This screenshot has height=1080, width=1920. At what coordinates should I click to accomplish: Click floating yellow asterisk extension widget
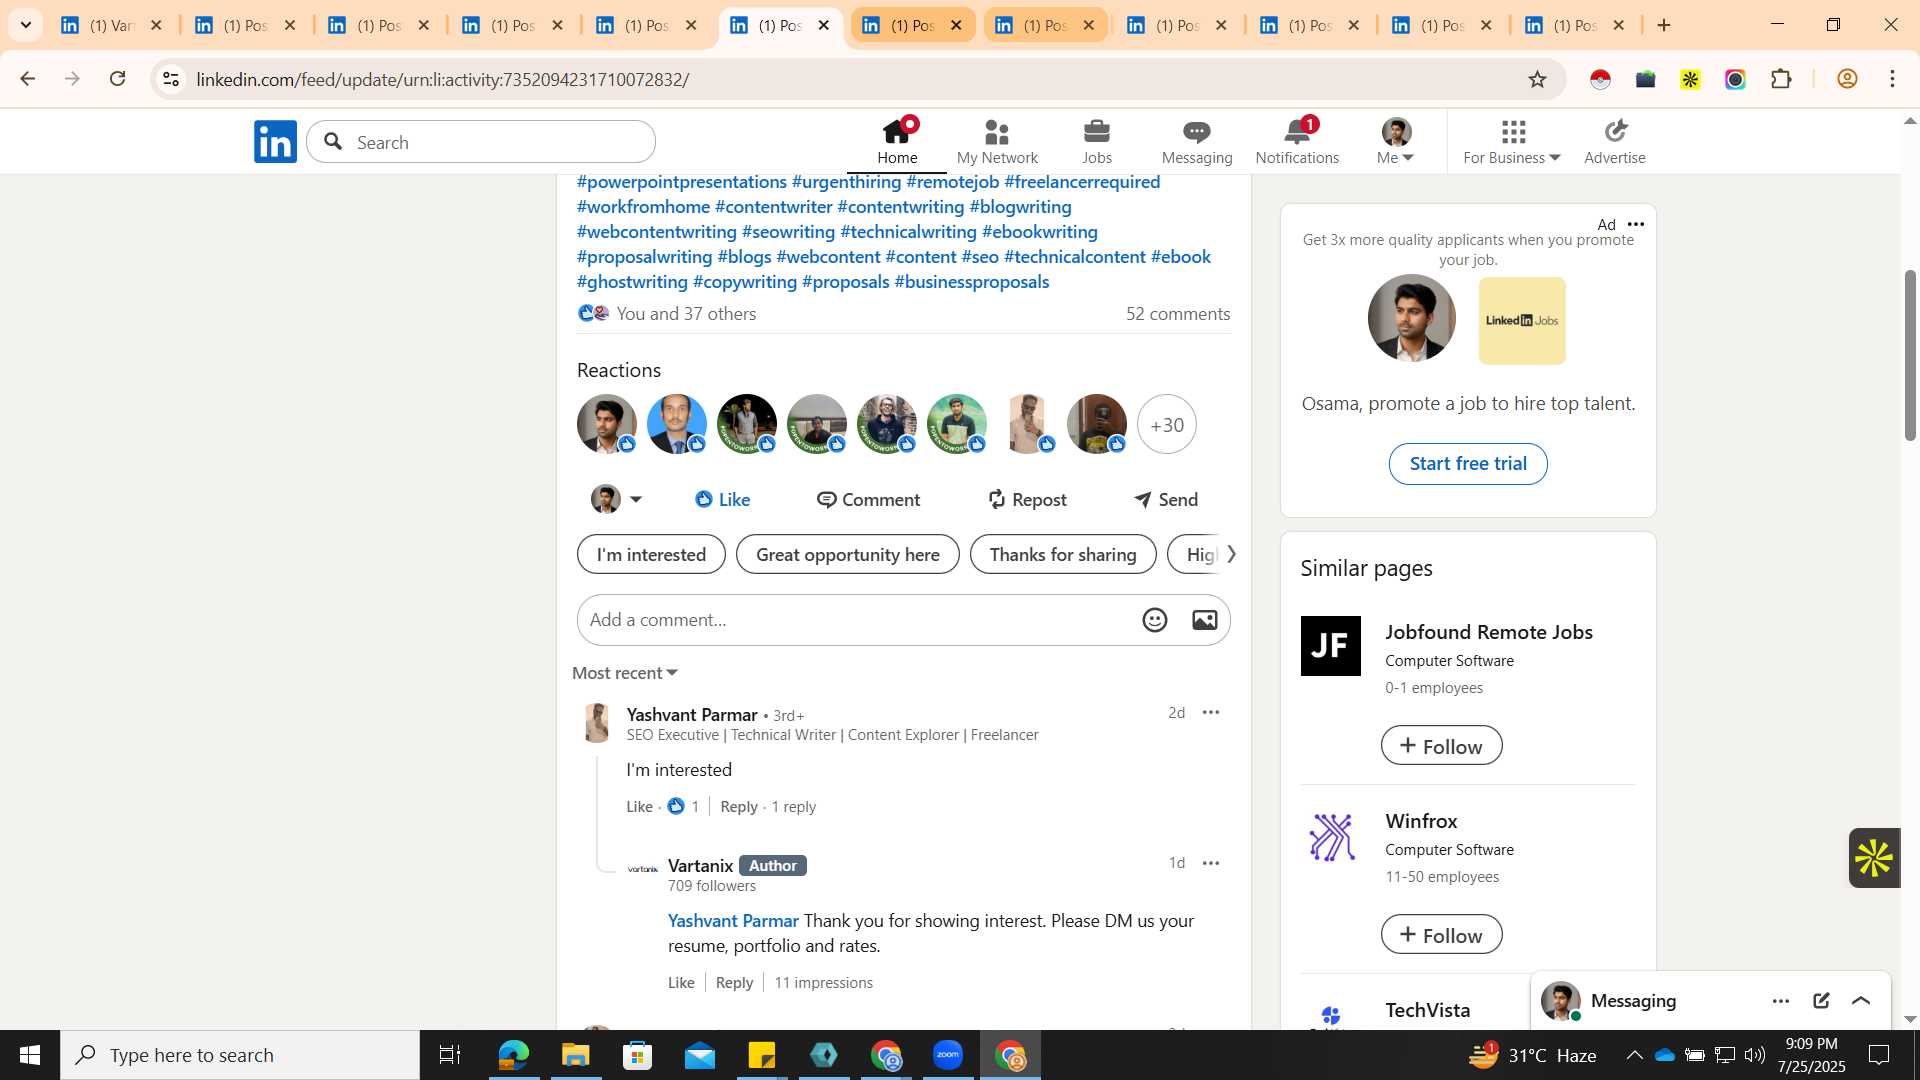[1874, 858]
